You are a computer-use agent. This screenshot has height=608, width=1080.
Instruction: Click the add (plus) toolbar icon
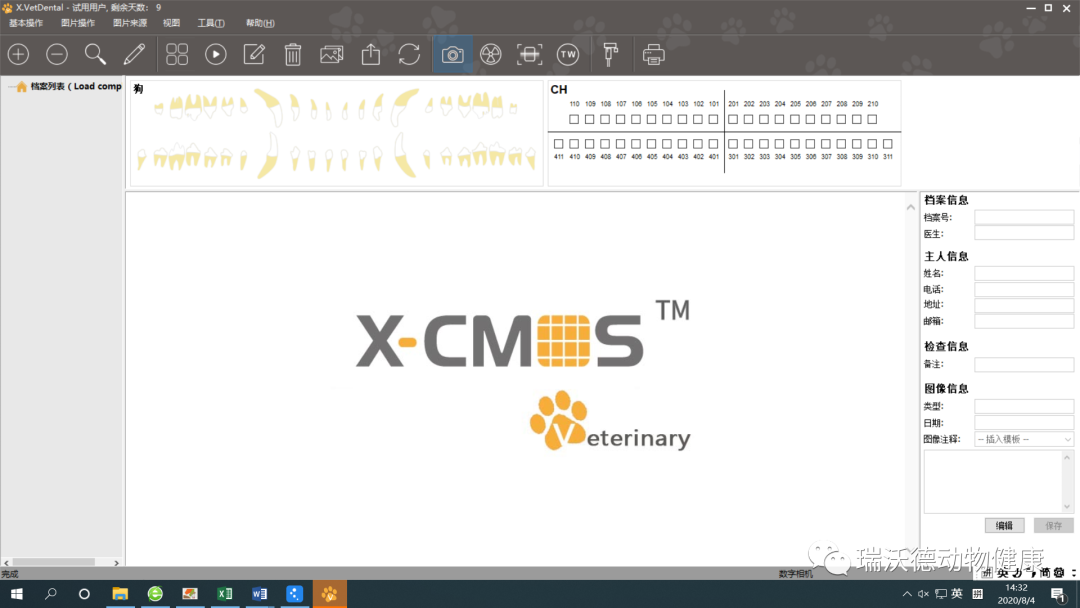coord(19,54)
